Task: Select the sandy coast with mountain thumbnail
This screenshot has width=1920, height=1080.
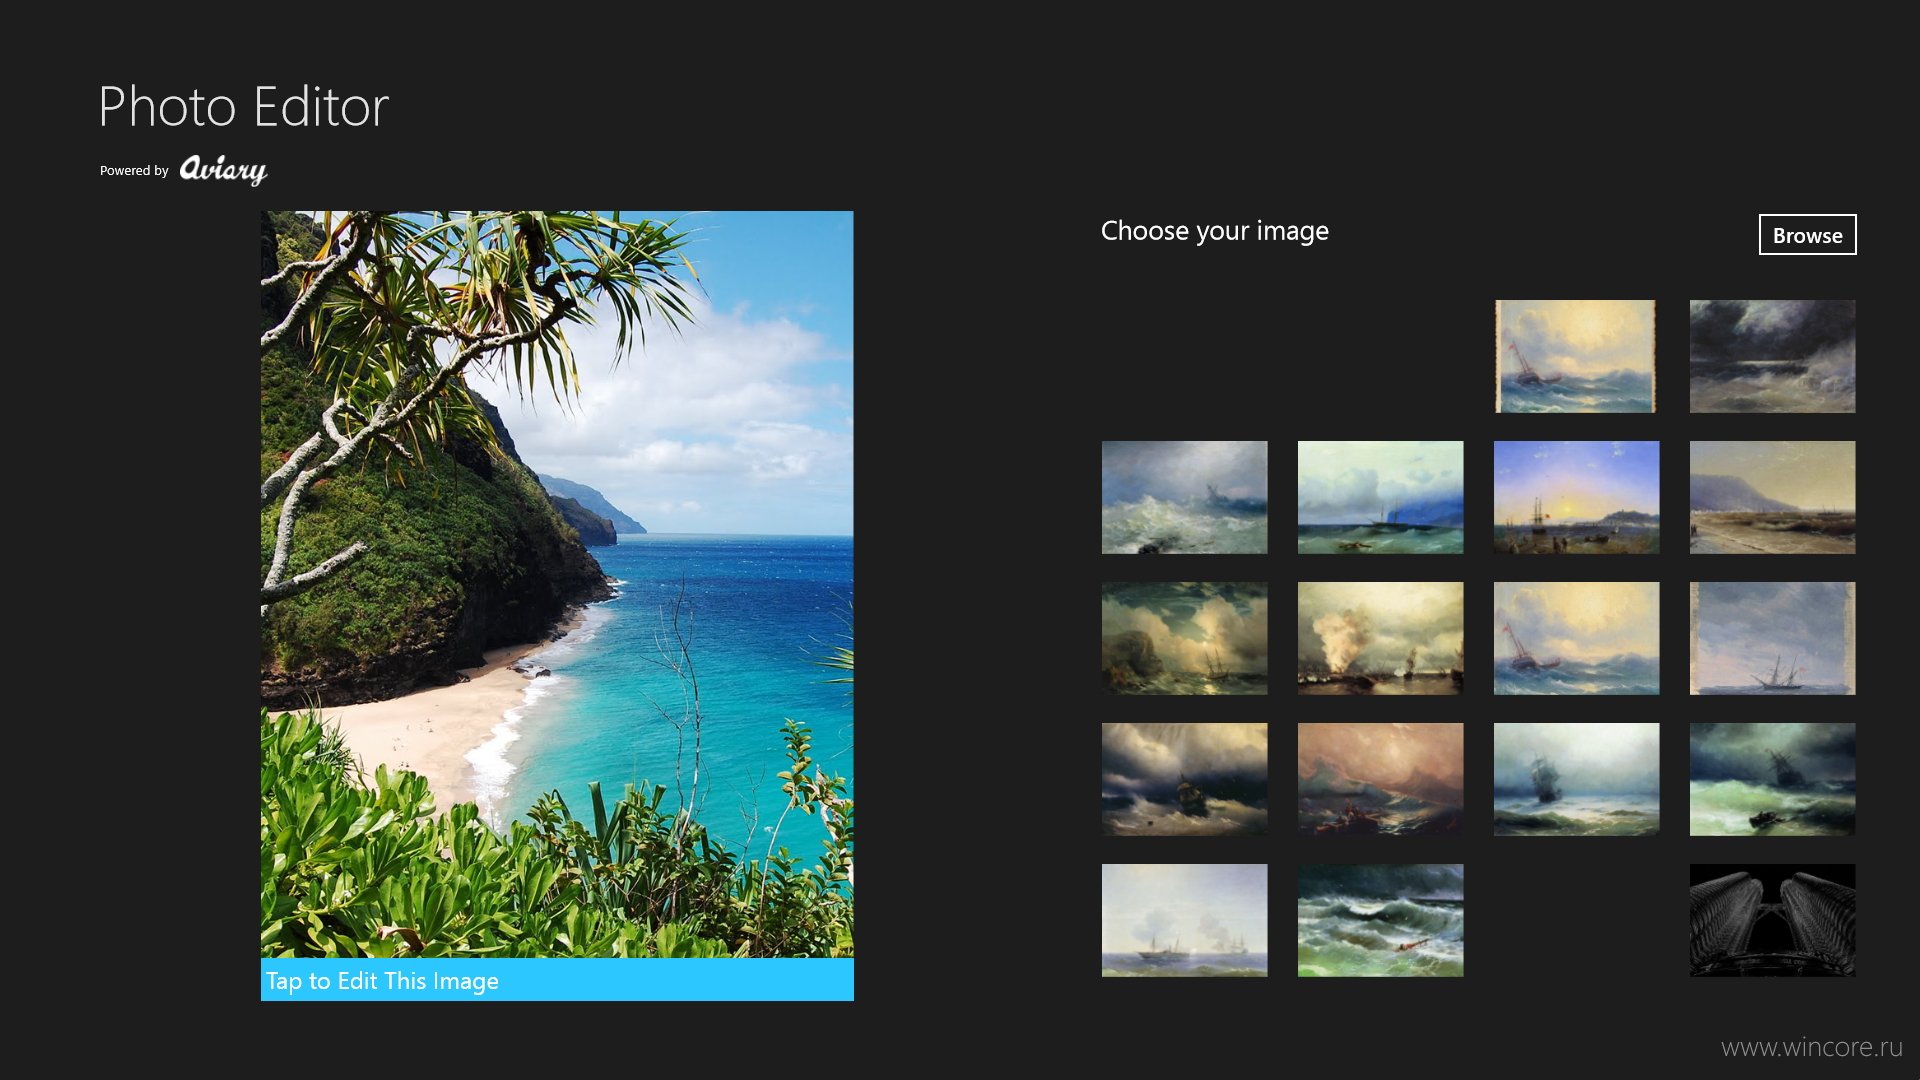Action: pos(1772,497)
